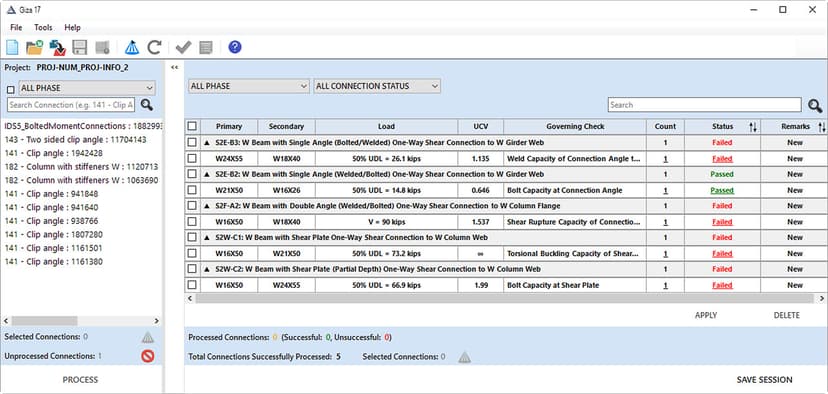This screenshot has width=828, height=394.
Task: Click the horizontal scrollbar below the table
Action: point(504,299)
